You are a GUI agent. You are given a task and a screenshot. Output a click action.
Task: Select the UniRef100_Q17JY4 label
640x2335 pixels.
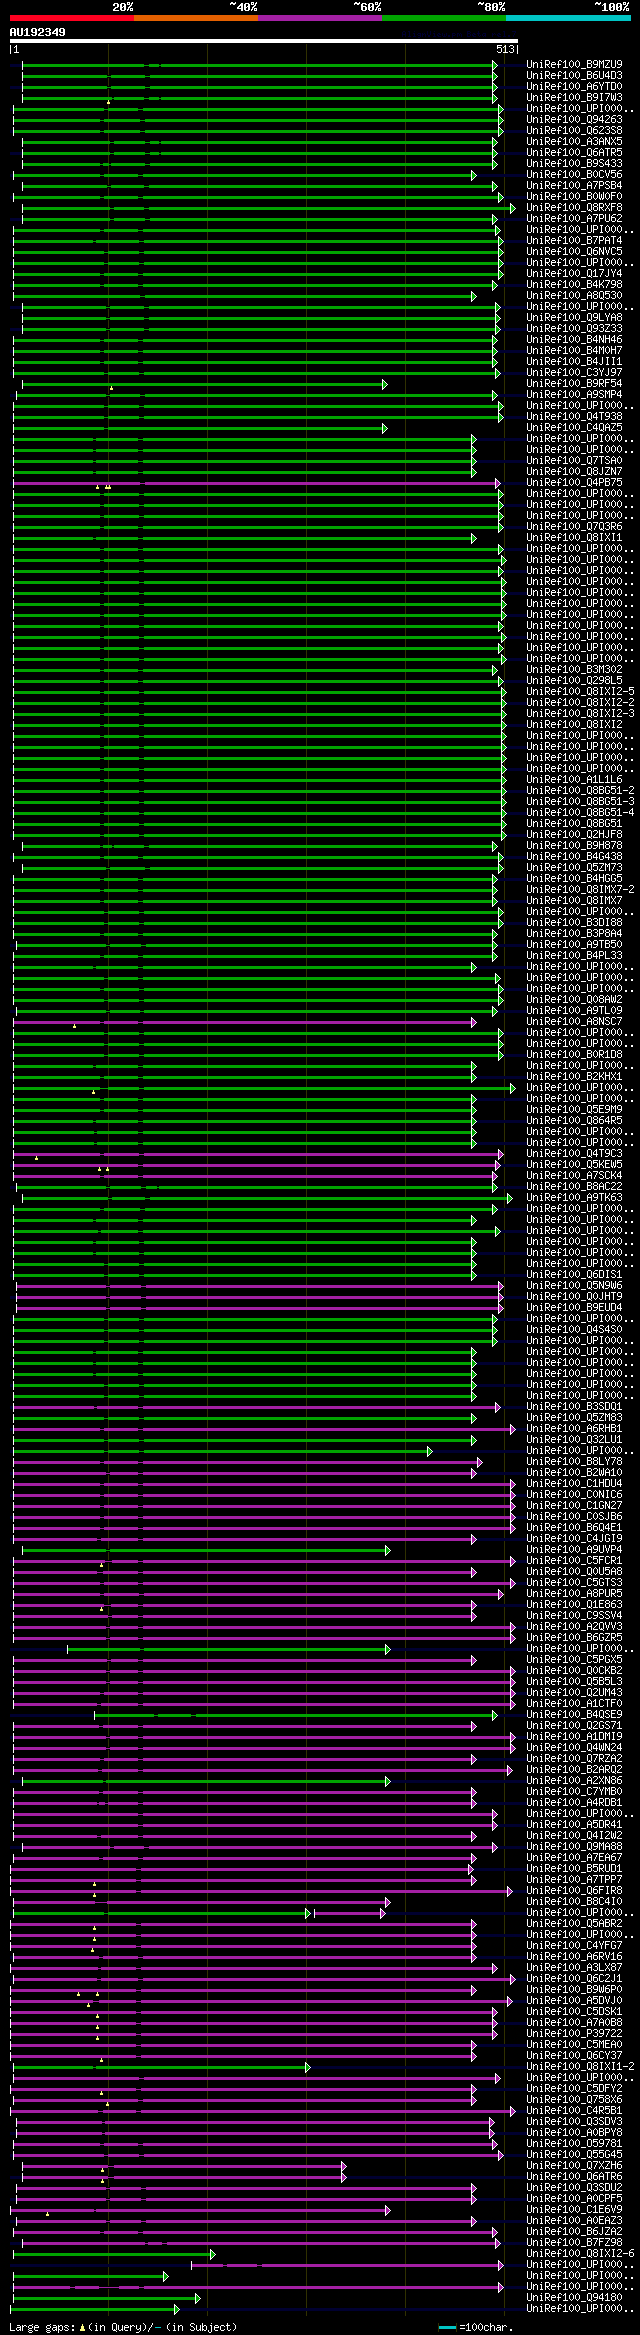pyautogui.click(x=574, y=274)
